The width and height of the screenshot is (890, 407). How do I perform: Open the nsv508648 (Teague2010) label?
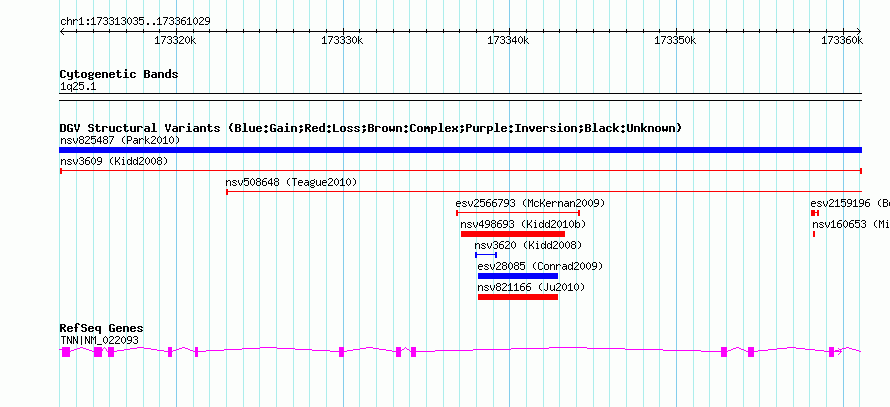click(x=291, y=182)
